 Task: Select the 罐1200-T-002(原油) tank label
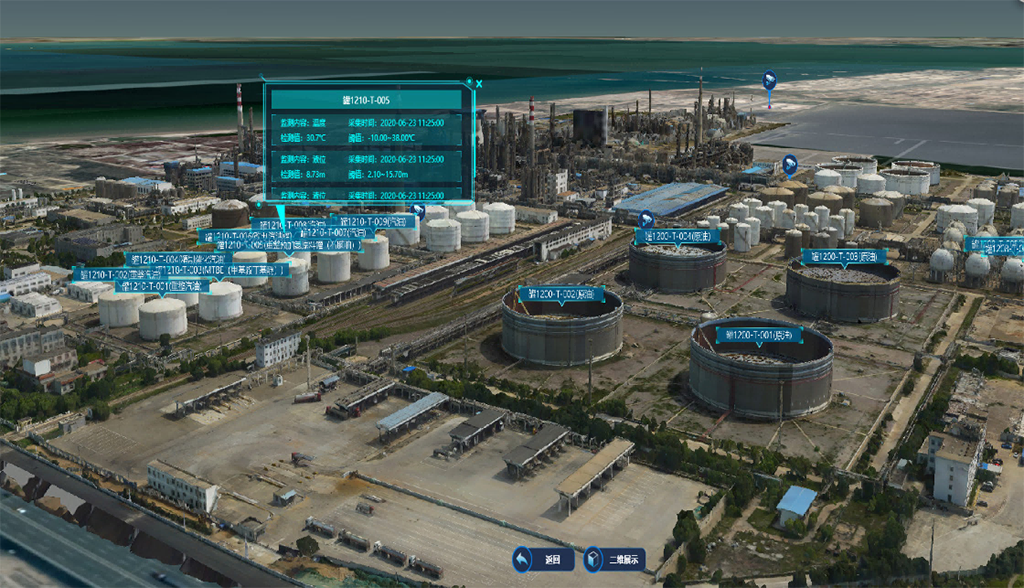tap(561, 295)
